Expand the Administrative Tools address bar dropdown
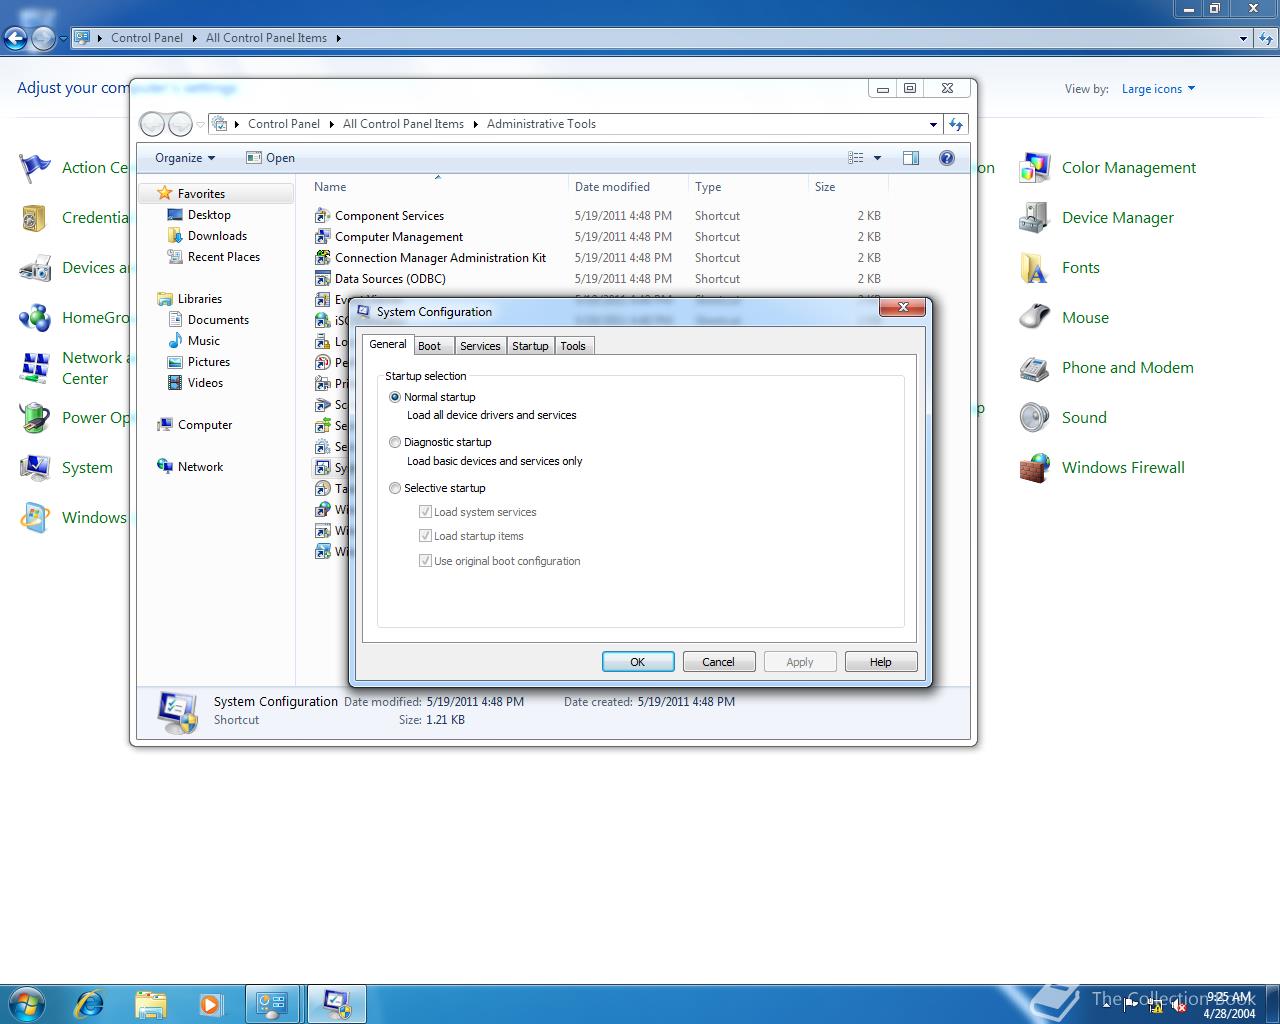Image resolution: width=1280 pixels, height=1024 pixels. tap(933, 125)
